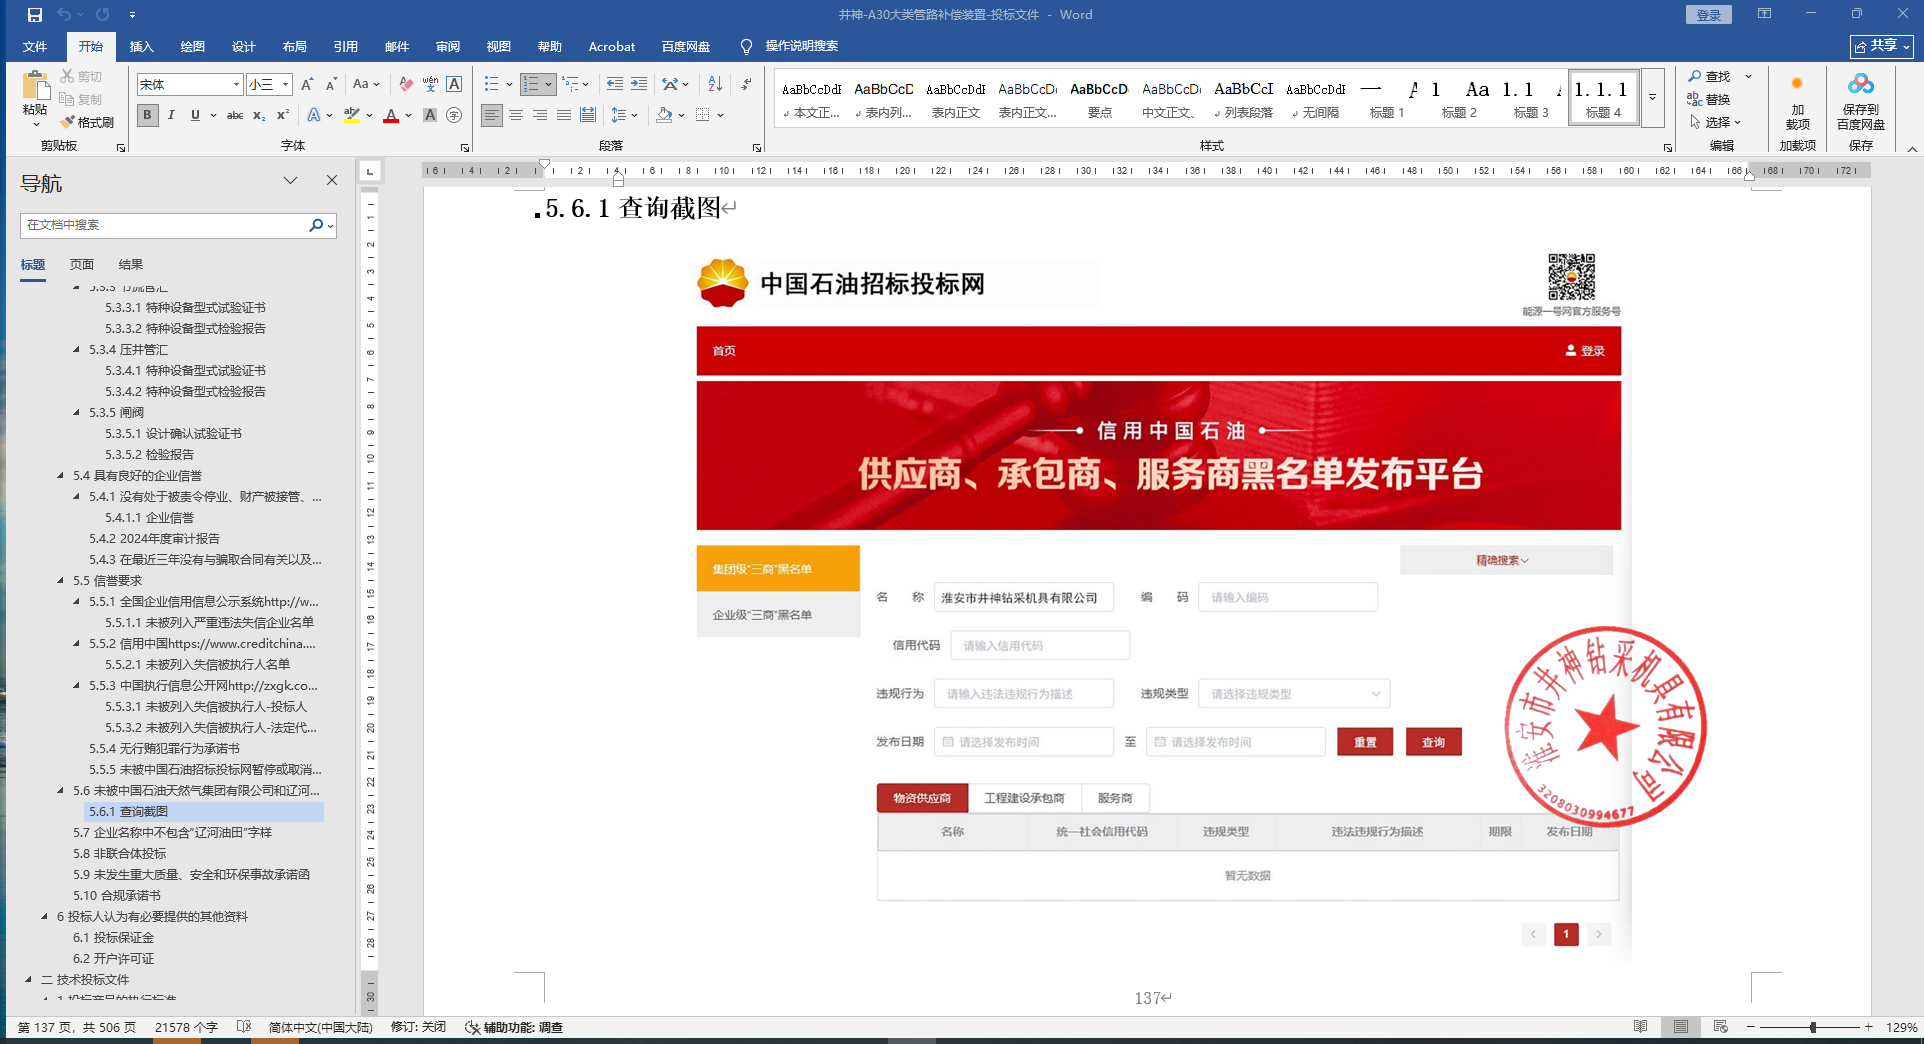The width and height of the screenshot is (1924, 1044).
Task: Decrease the paragraph indent
Action: pos(614,84)
